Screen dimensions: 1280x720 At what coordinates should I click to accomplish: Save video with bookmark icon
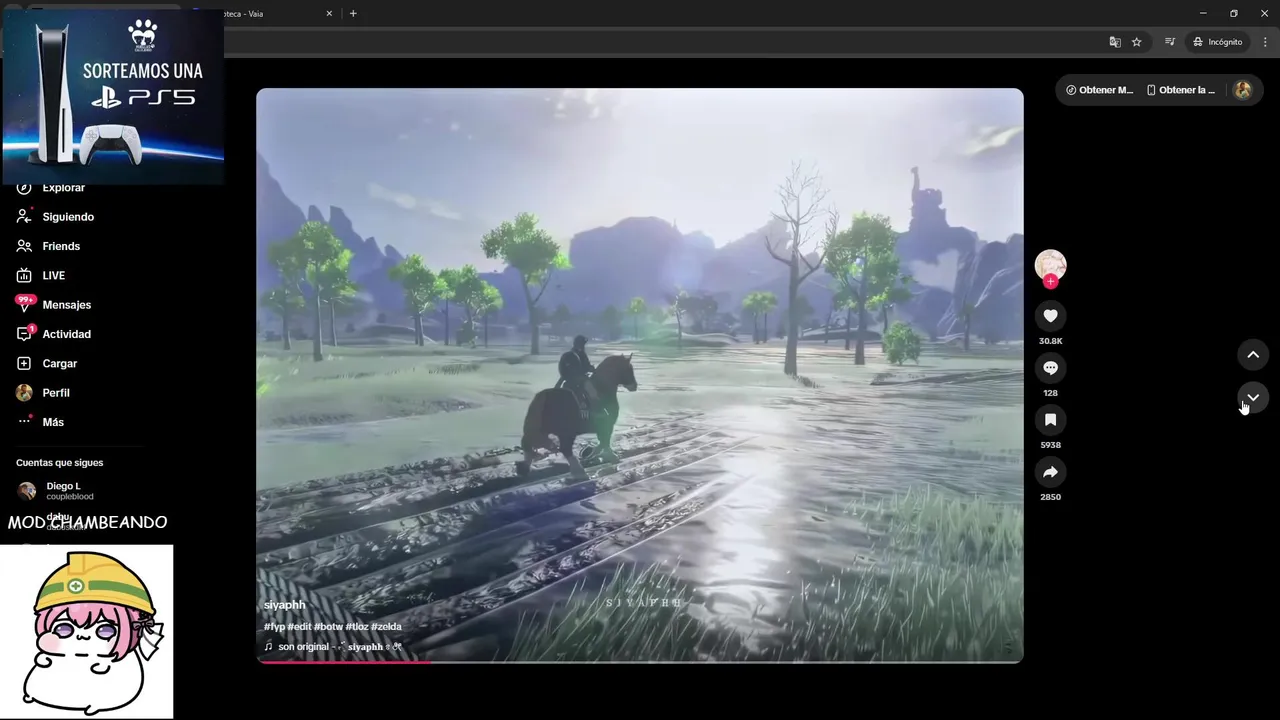click(1050, 420)
